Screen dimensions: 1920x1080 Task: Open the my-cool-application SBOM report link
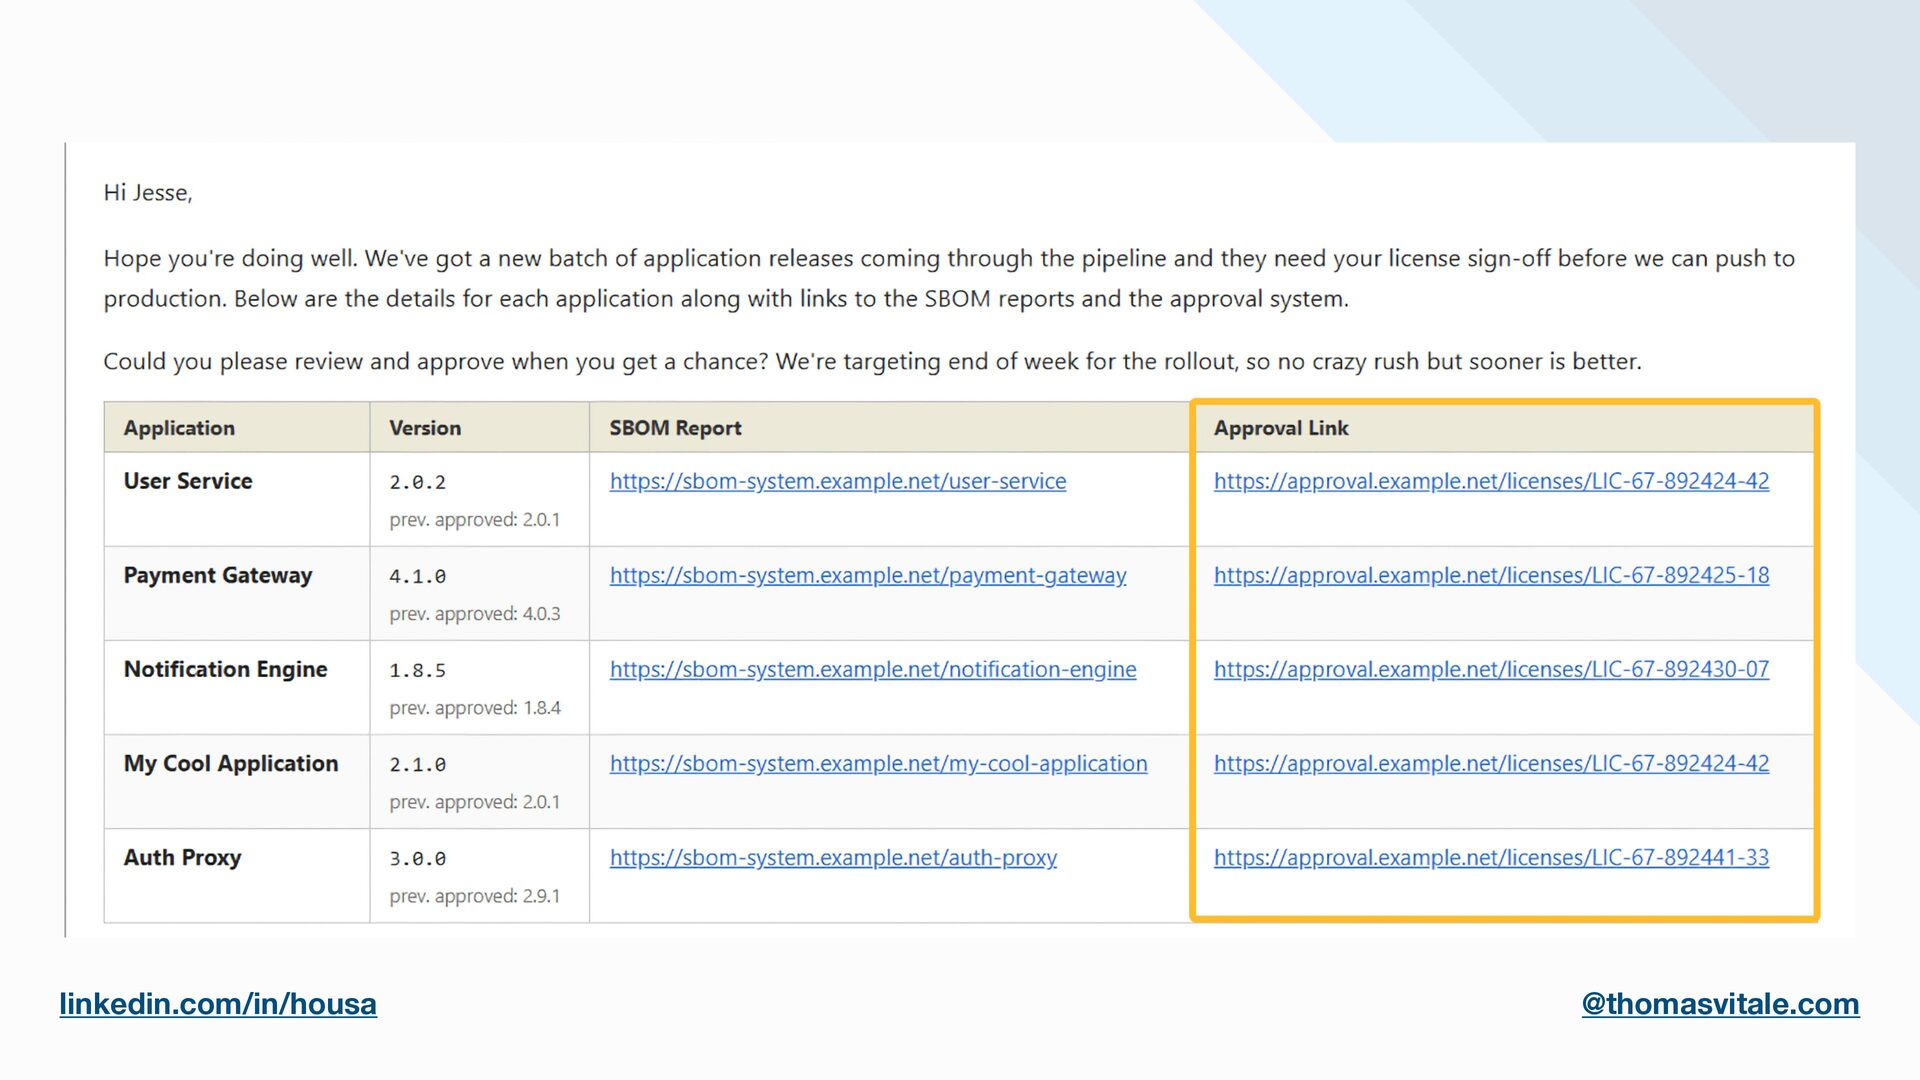[878, 763]
